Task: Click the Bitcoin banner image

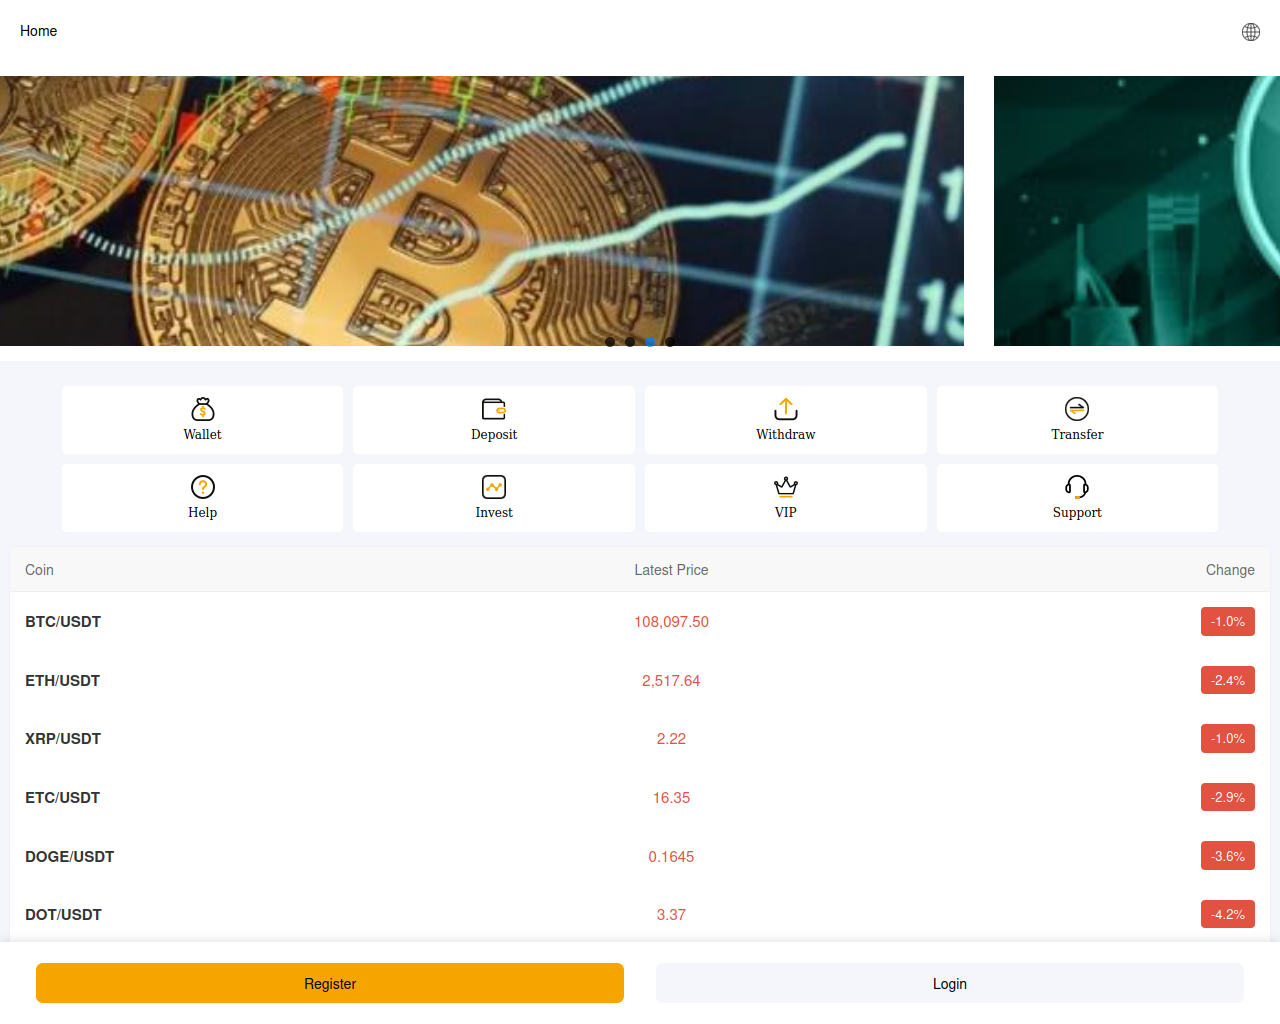Action: click(482, 211)
